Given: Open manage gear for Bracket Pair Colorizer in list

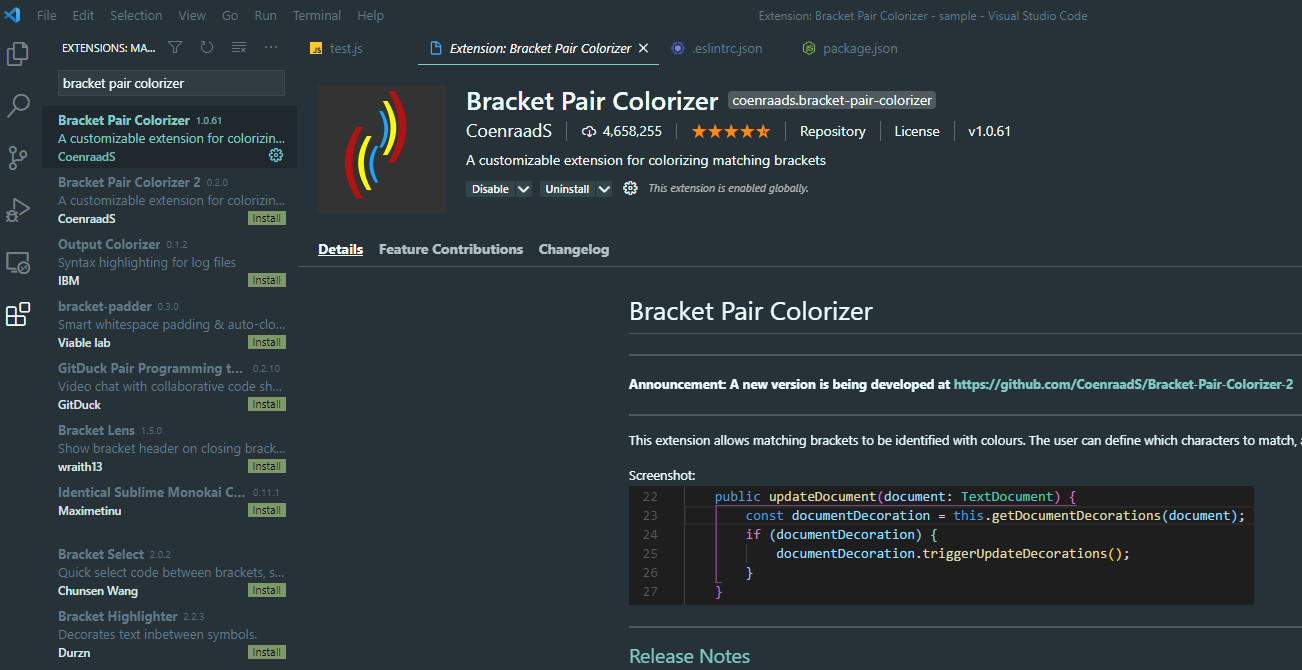Looking at the screenshot, I should [276, 156].
